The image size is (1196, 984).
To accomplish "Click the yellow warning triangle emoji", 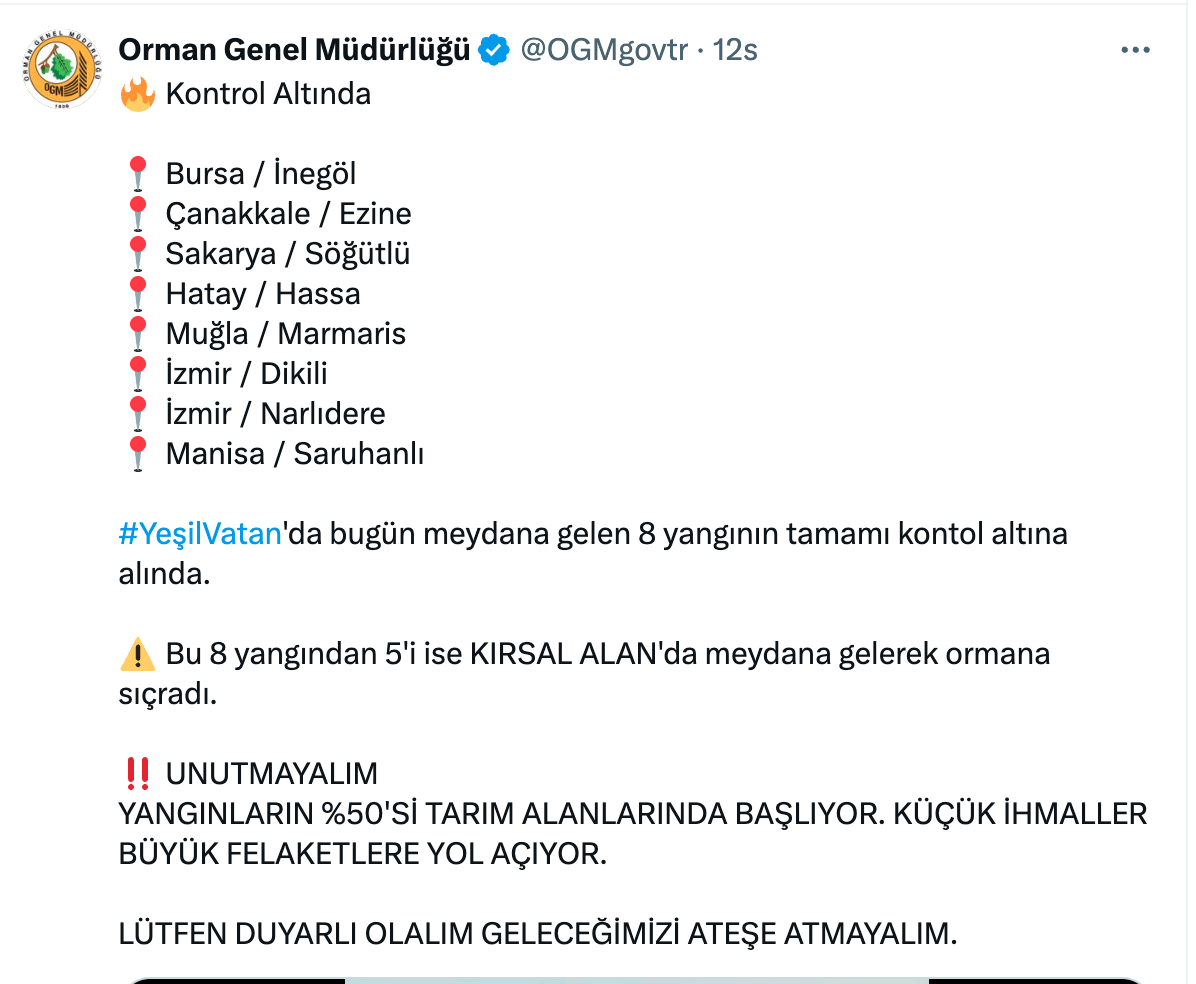I will (x=138, y=654).
